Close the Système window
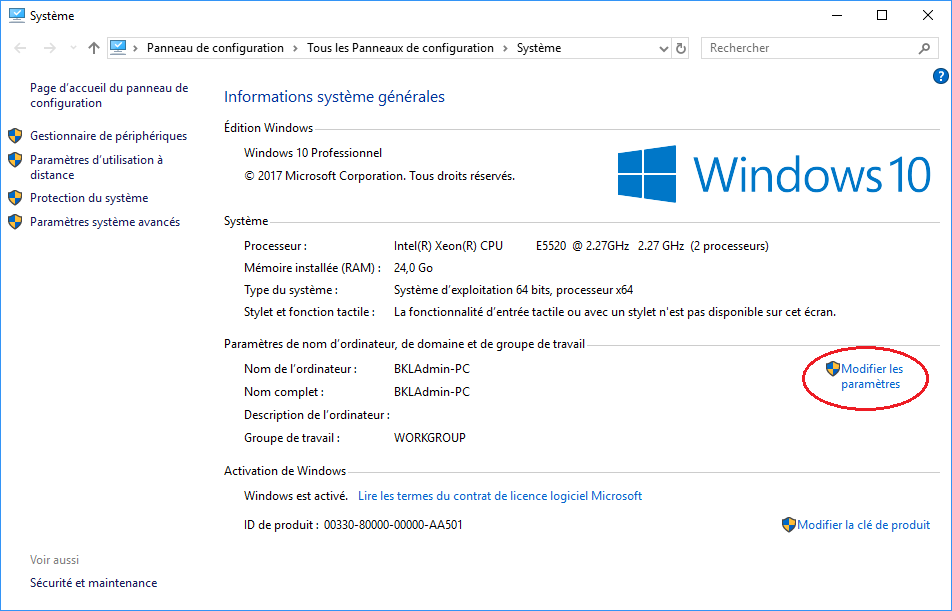 click(928, 15)
